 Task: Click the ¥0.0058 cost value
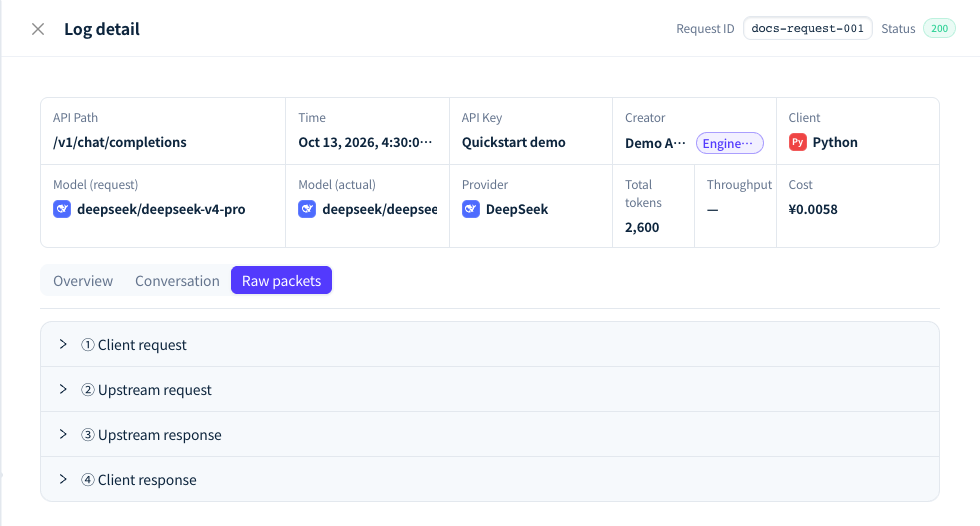tap(813, 209)
